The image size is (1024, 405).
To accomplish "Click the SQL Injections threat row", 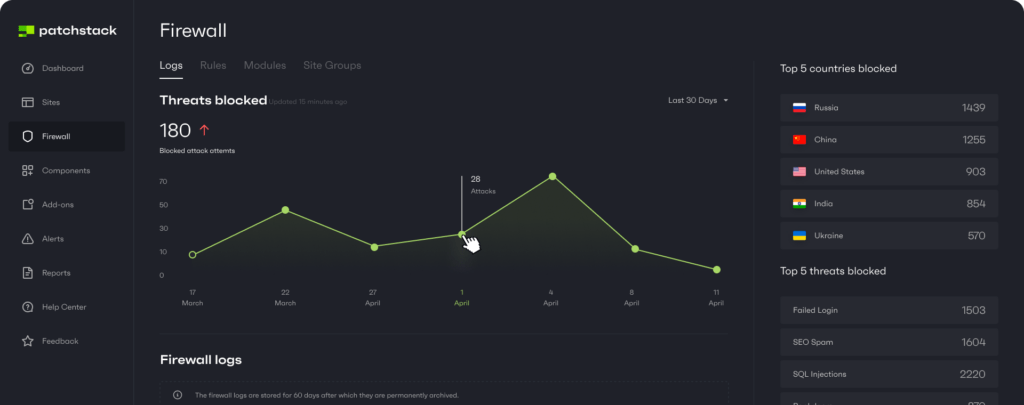I will 888,374.
